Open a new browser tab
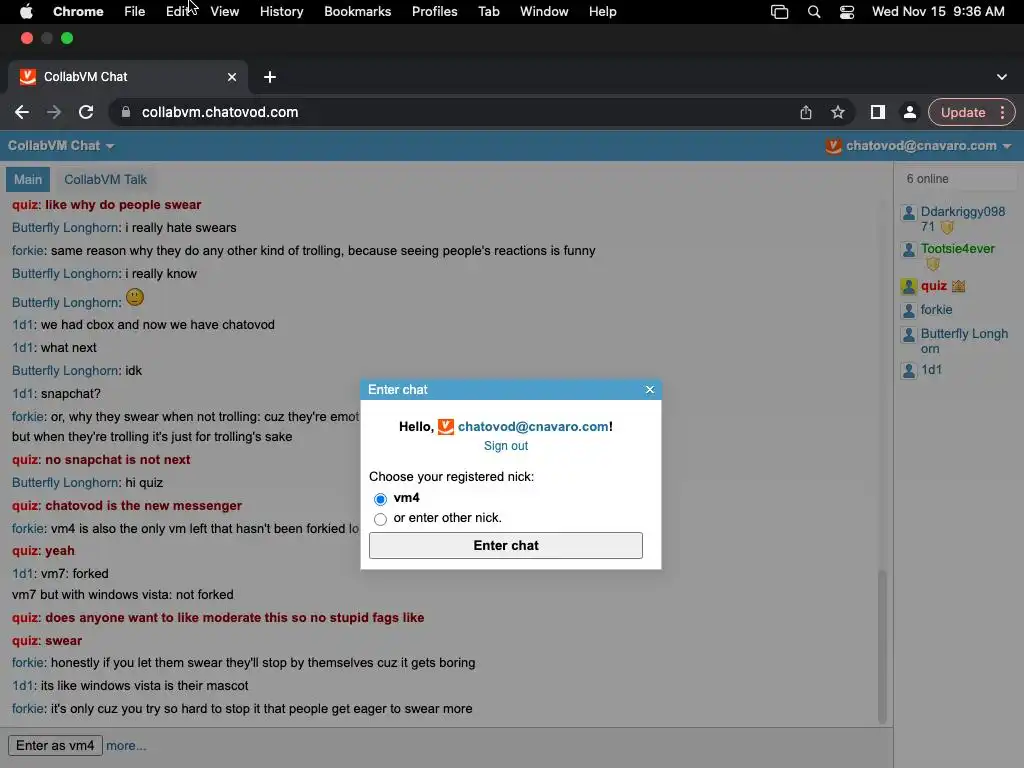Image resolution: width=1024 pixels, height=768 pixels. pos(270,77)
